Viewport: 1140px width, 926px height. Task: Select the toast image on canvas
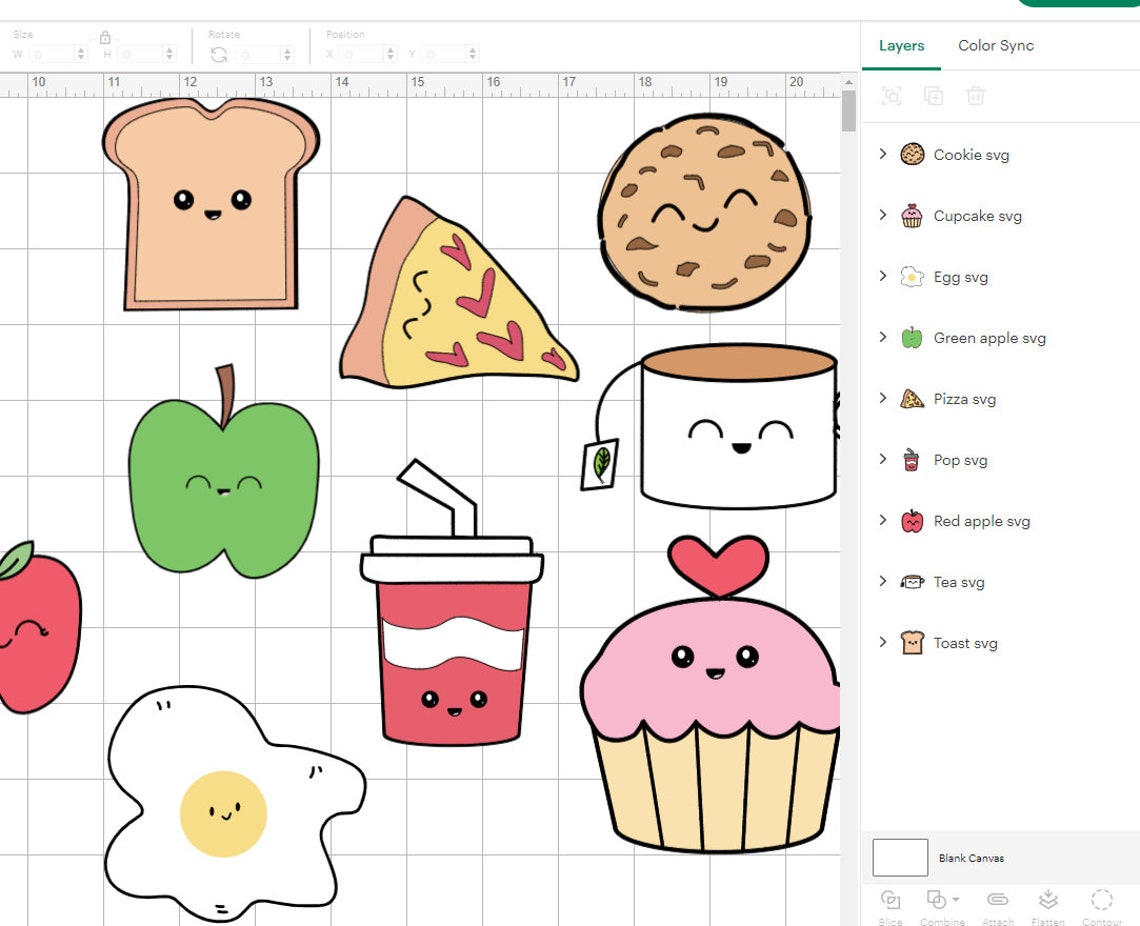(211, 204)
